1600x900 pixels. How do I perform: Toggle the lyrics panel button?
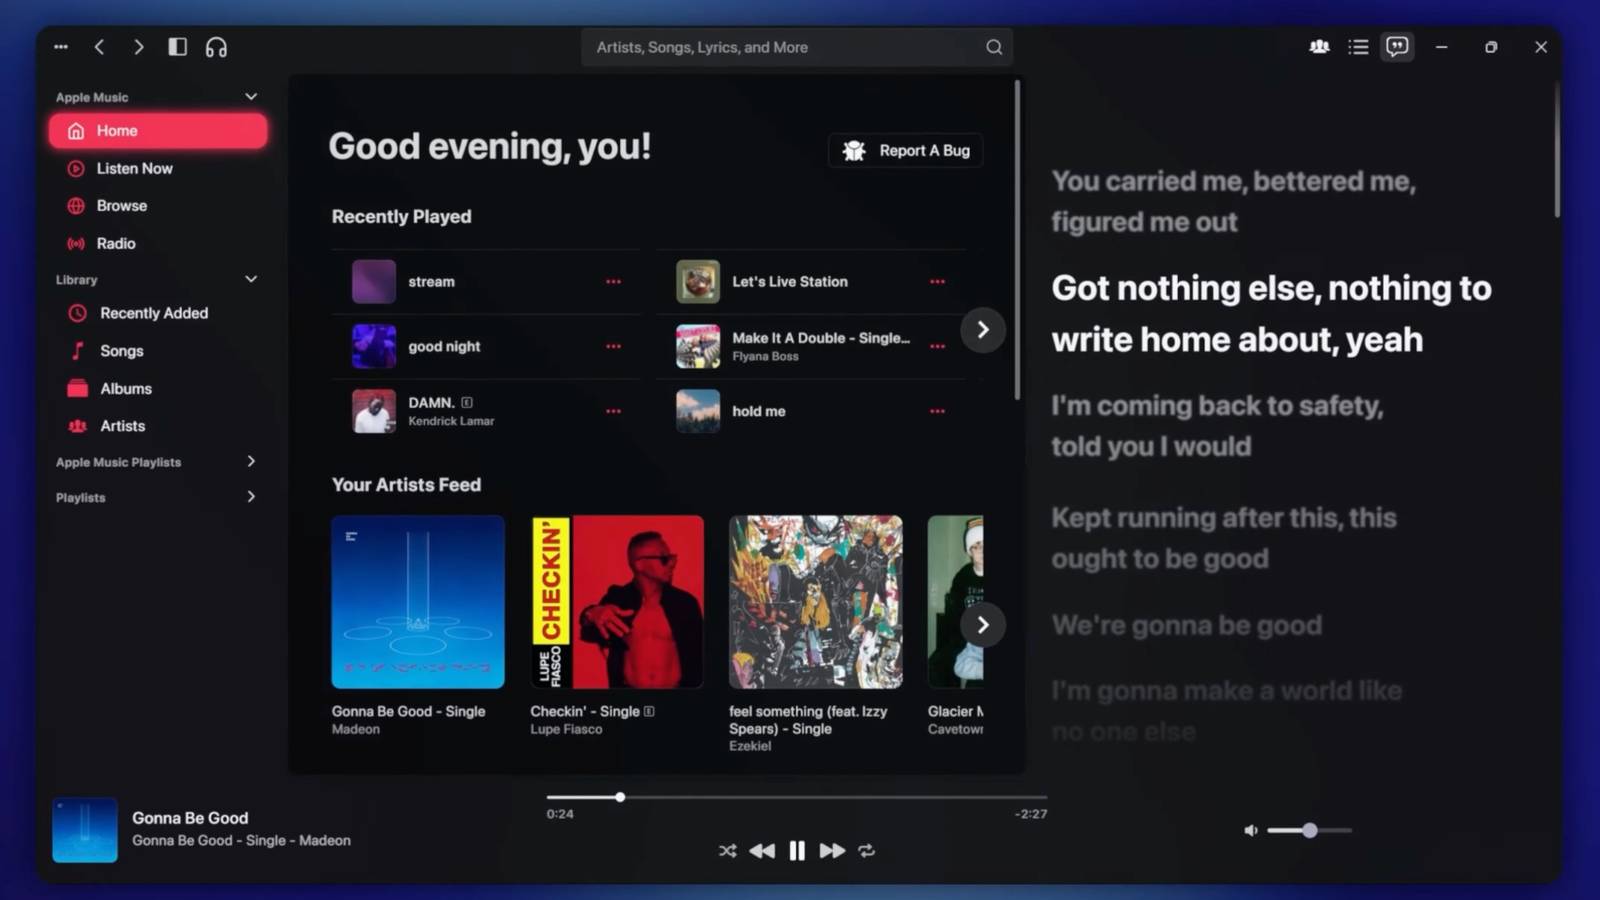(1397, 47)
